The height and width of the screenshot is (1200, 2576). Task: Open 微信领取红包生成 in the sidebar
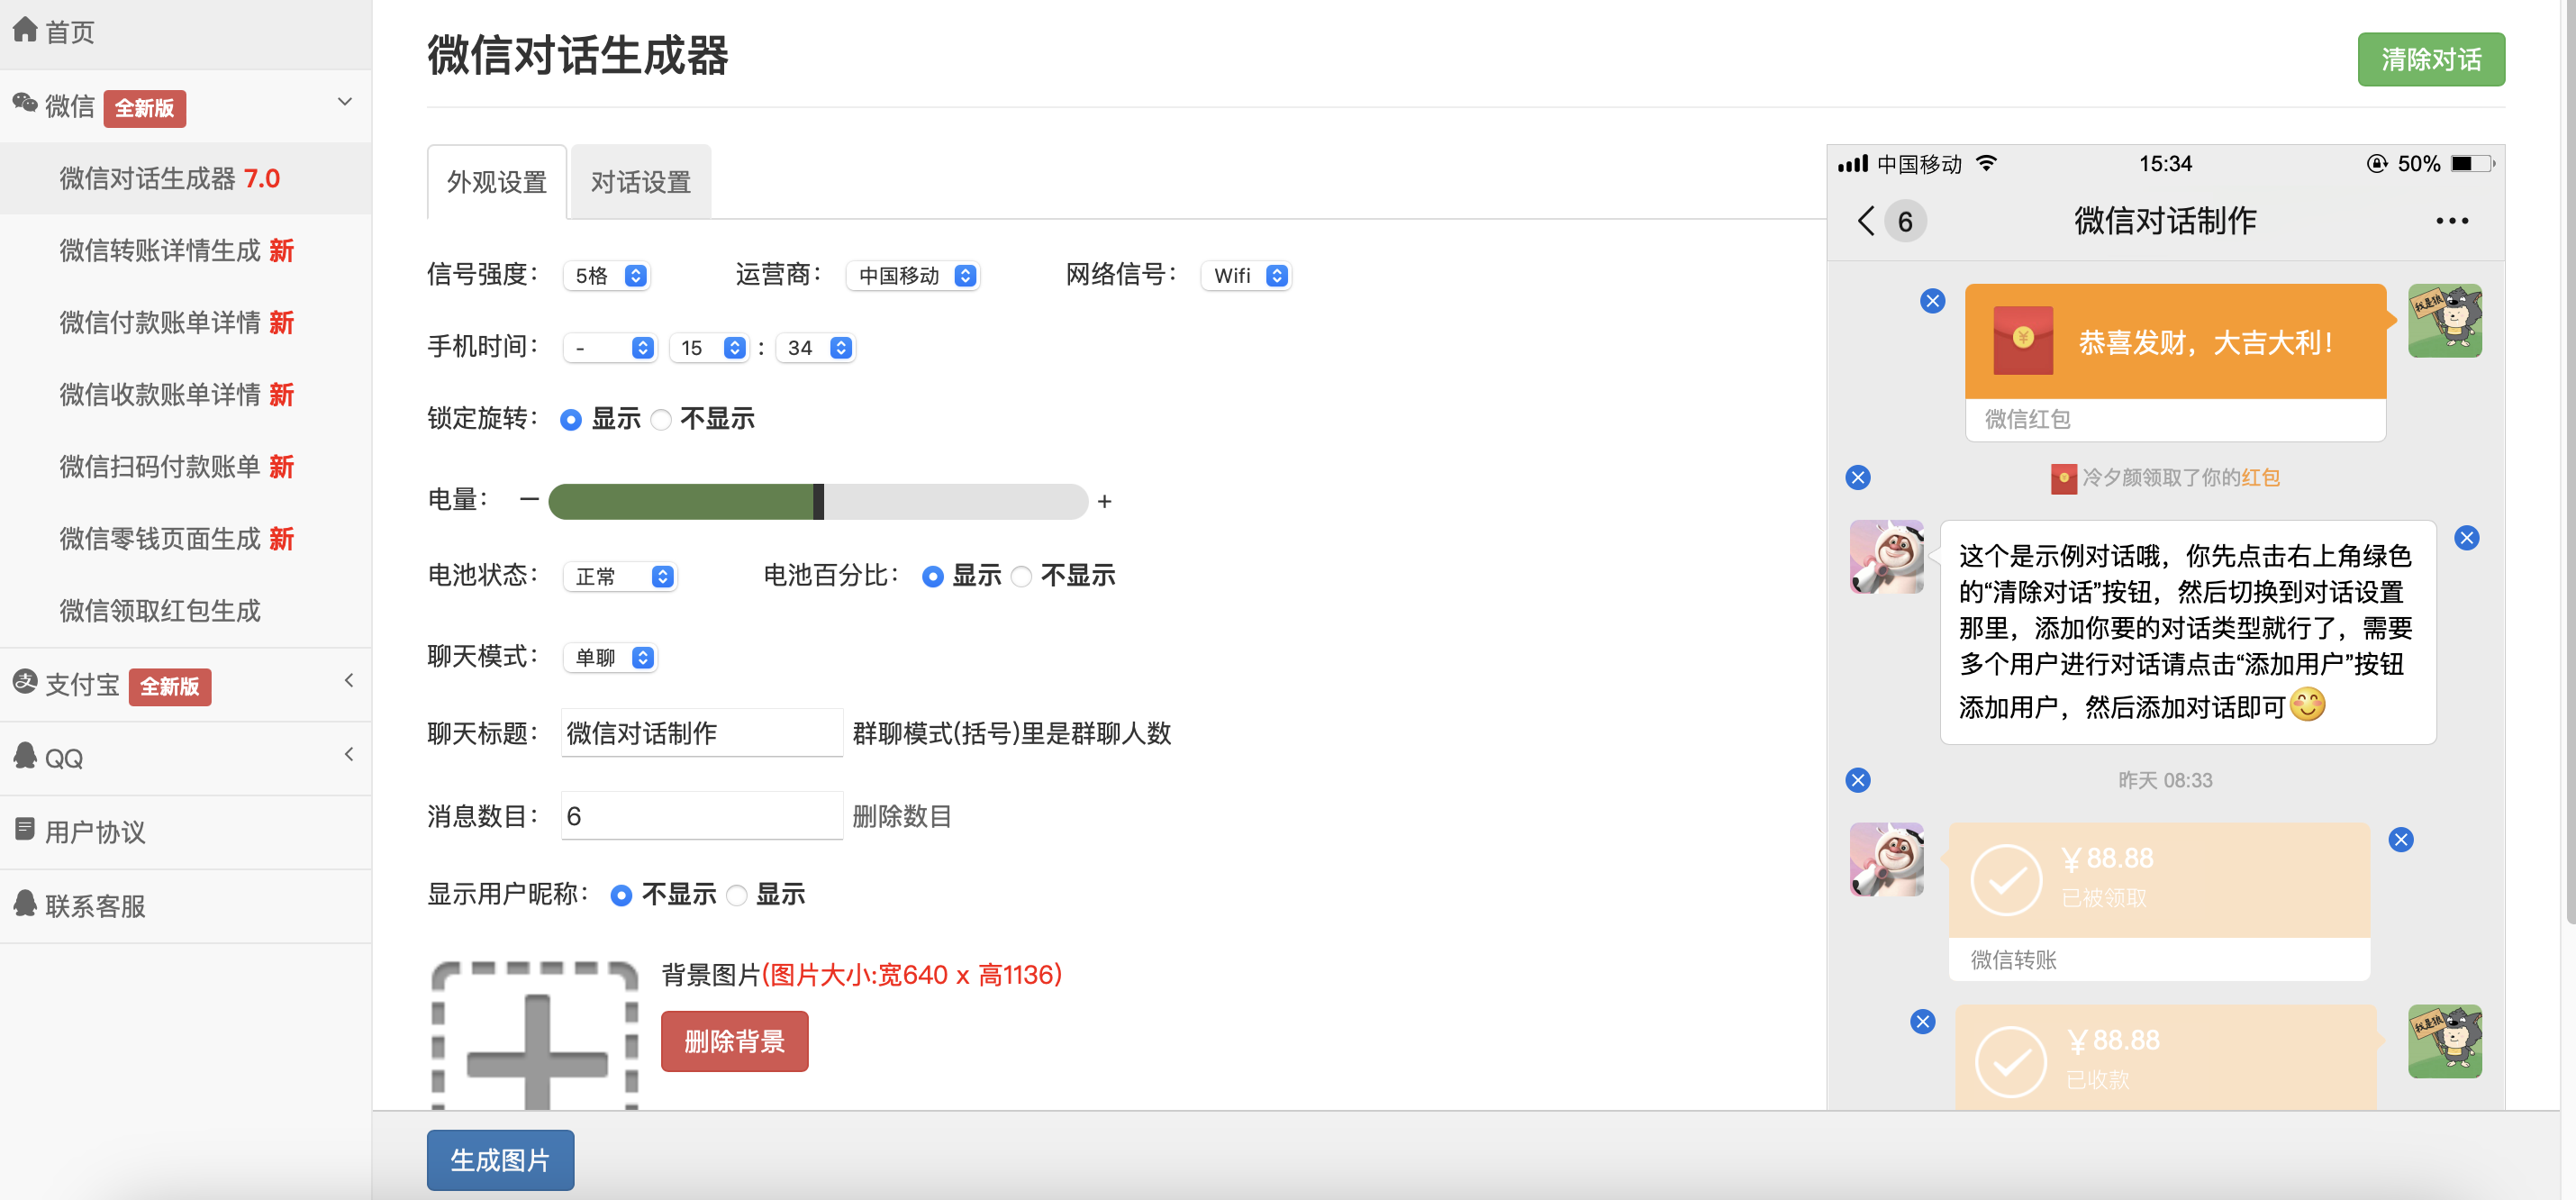(x=160, y=611)
